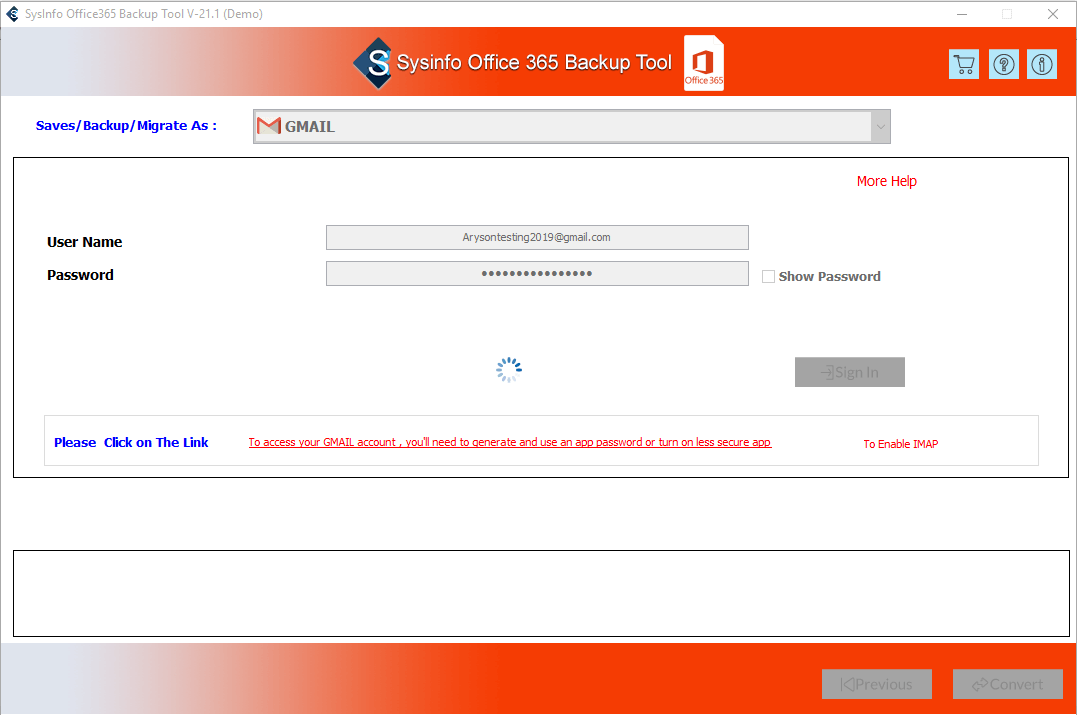Screen dimensions: 1077x715
Task: Click the loading spinner indicator
Action: point(509,370)
